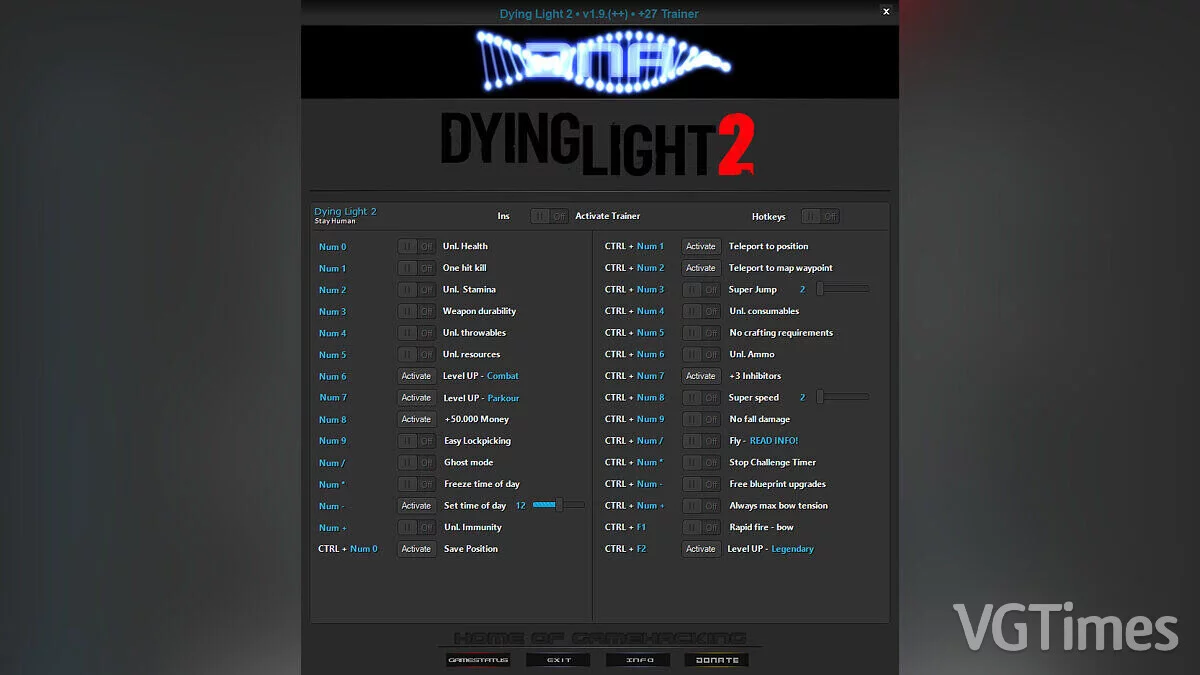The width and height of the screenshot is (1200, 675).
Task: Activate the +50.000 Money cheat
Action: [416, 419]
